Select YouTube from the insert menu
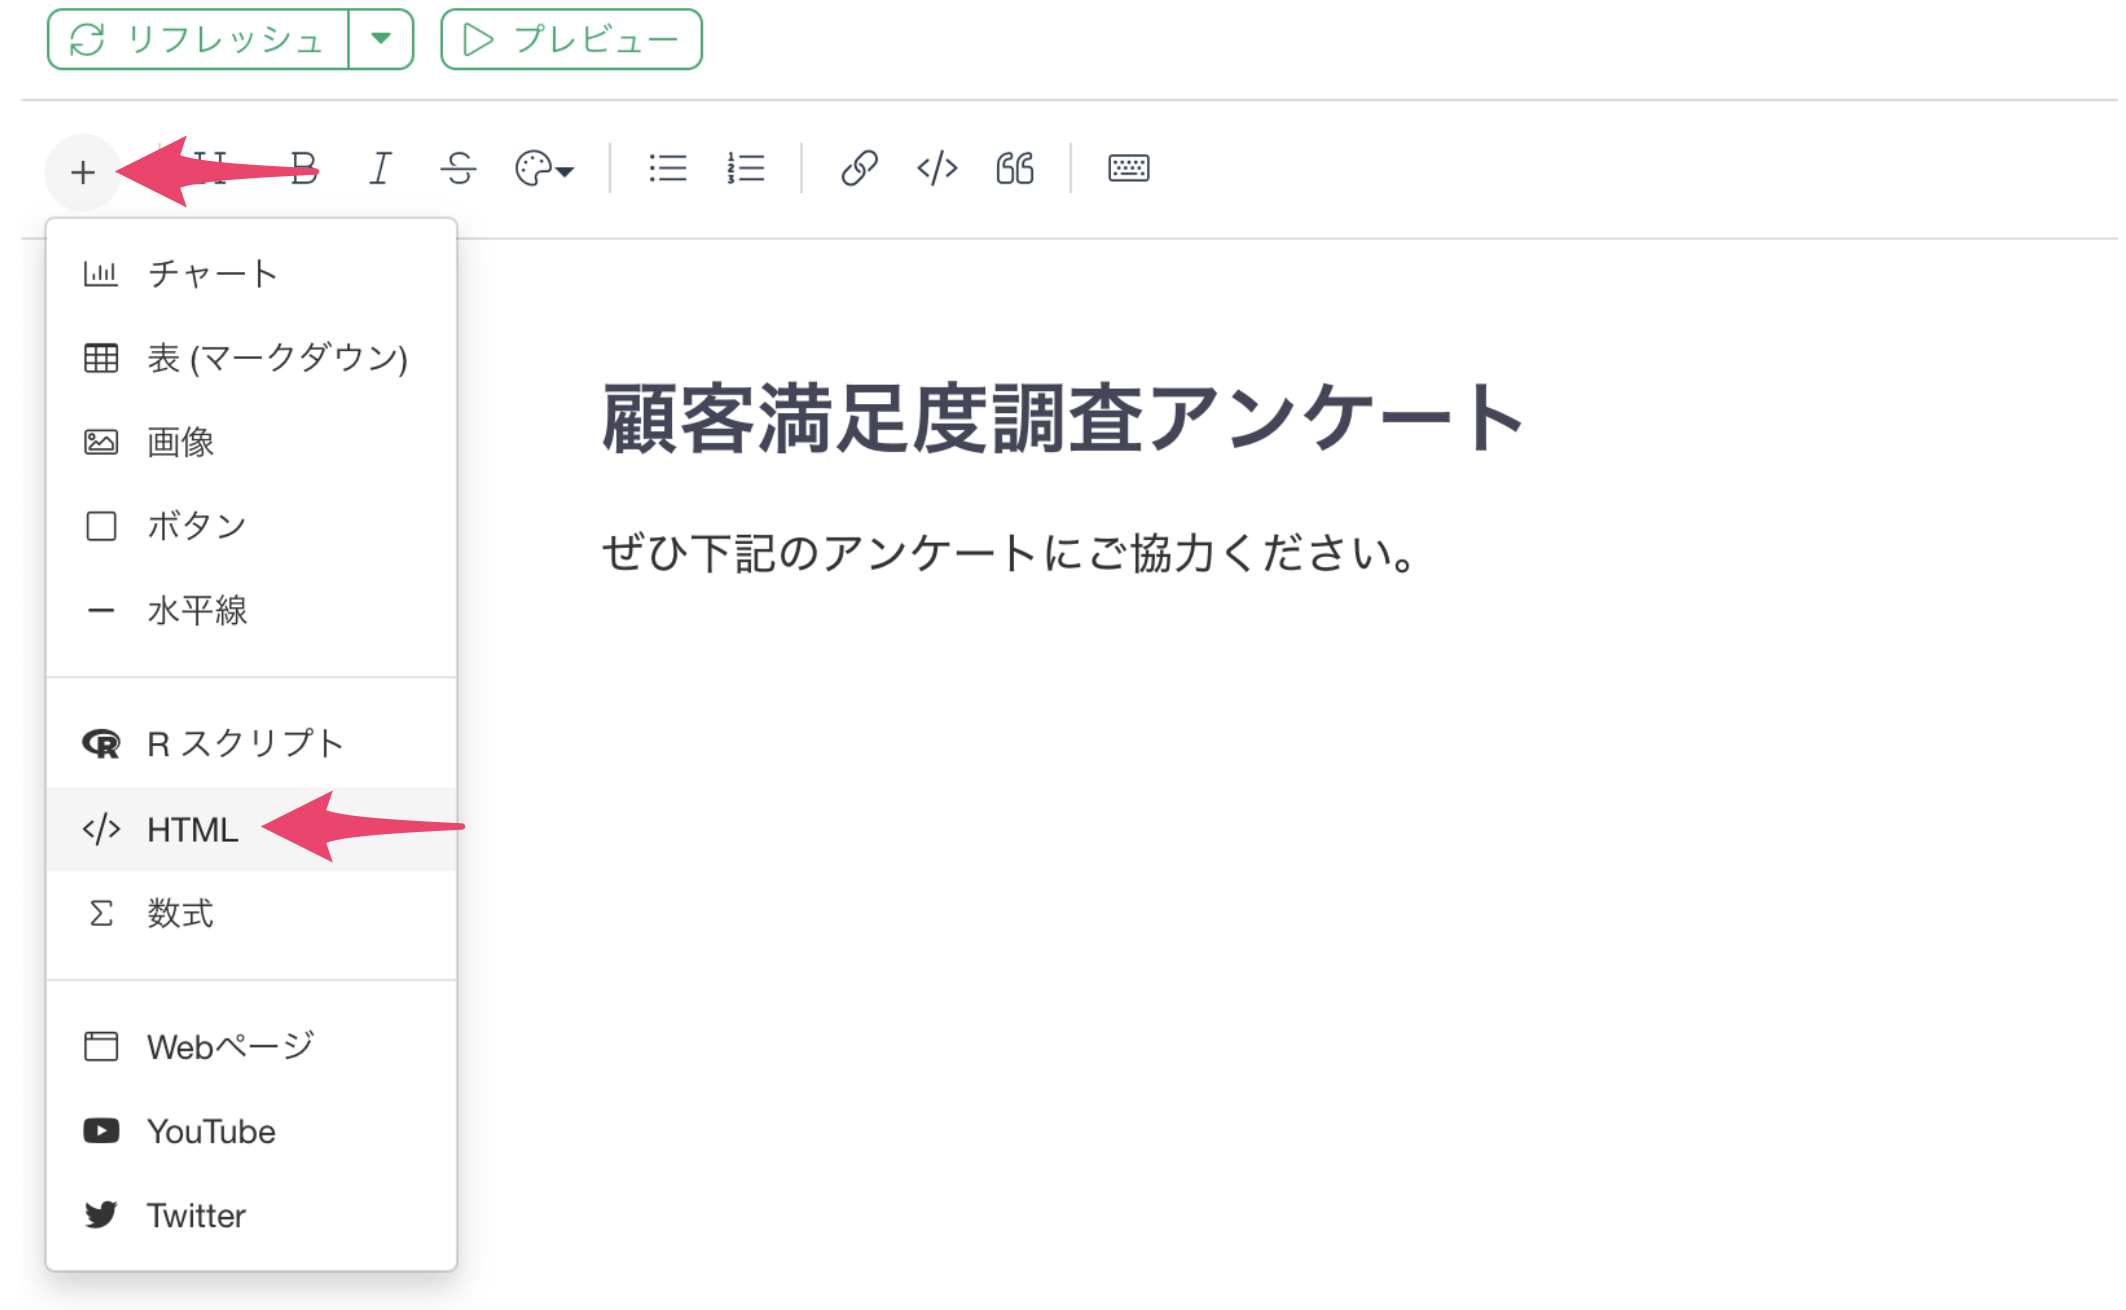This screenshot has width=2126, height=1310. pos(251,1131)
